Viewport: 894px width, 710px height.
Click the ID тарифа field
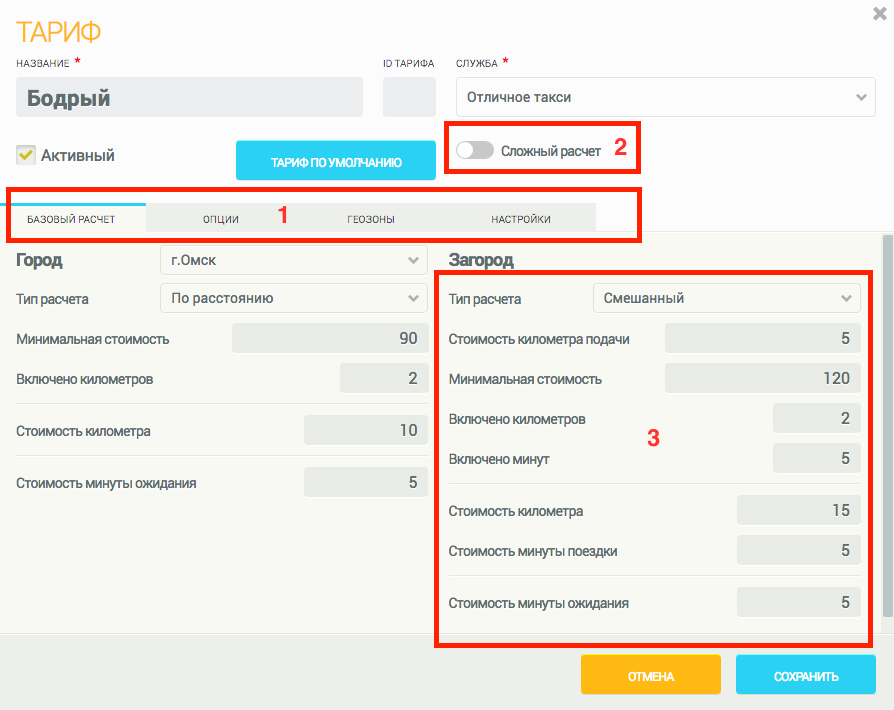[409, 98]
